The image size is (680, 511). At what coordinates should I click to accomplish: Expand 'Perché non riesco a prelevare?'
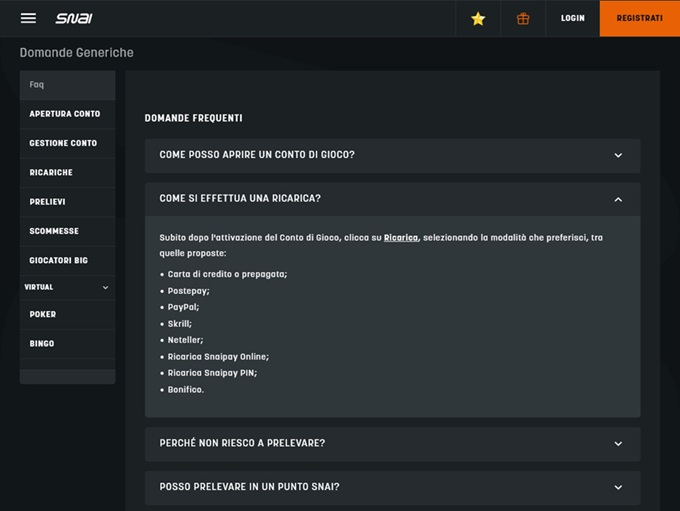pos(392,443)
